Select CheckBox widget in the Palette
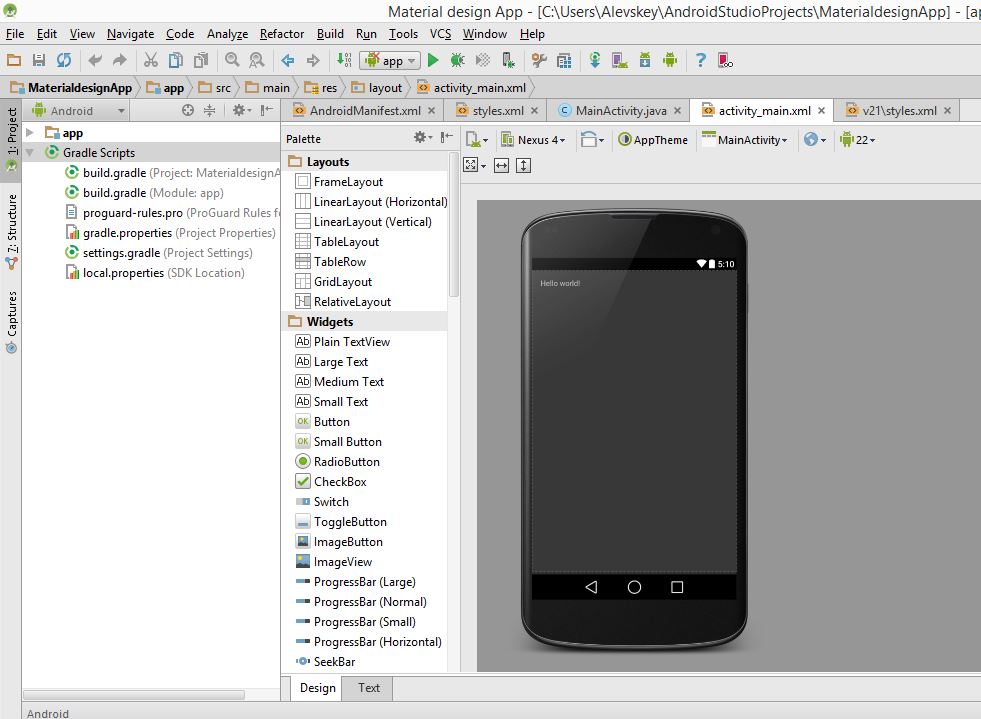Screen dimensions: 981x719 [x=340, y=482]
